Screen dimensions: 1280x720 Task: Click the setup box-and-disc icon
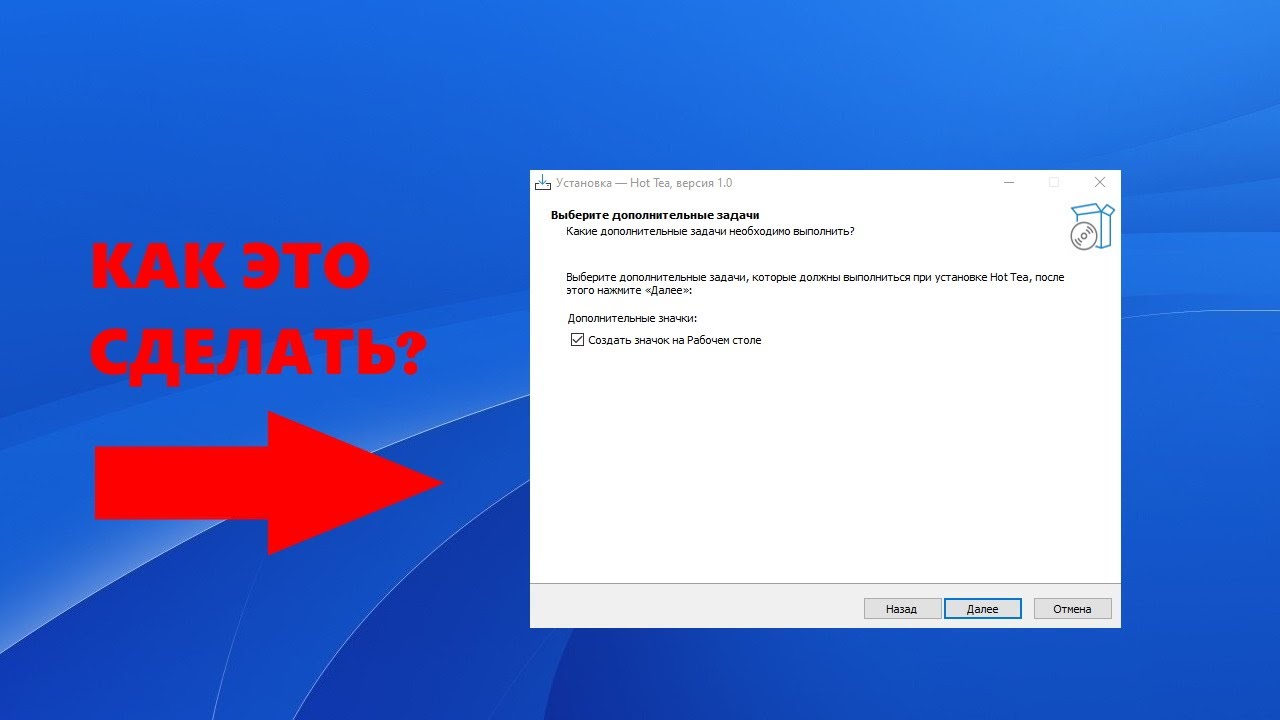pyautogui.click(x=1091, y=227)
